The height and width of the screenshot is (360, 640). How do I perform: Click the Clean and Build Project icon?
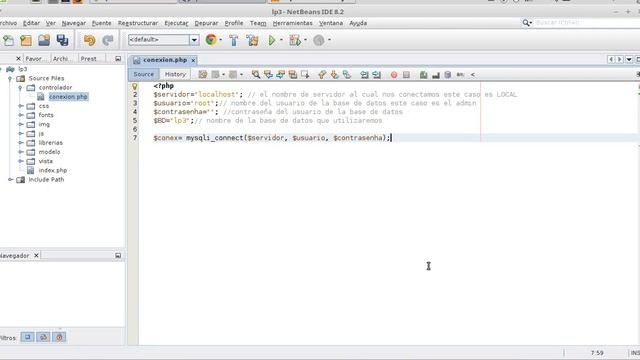[253, 40]
